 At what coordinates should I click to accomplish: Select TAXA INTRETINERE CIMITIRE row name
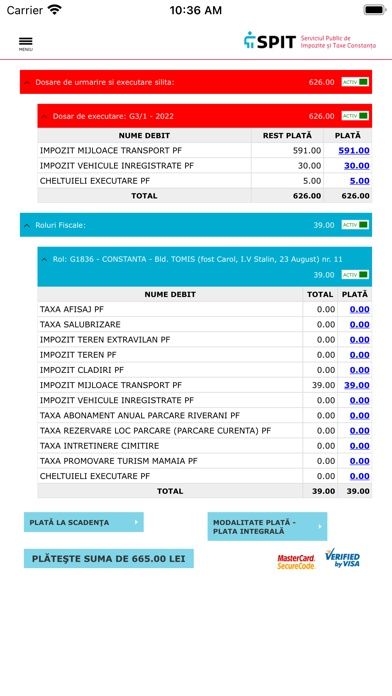(x=99, y=446)
